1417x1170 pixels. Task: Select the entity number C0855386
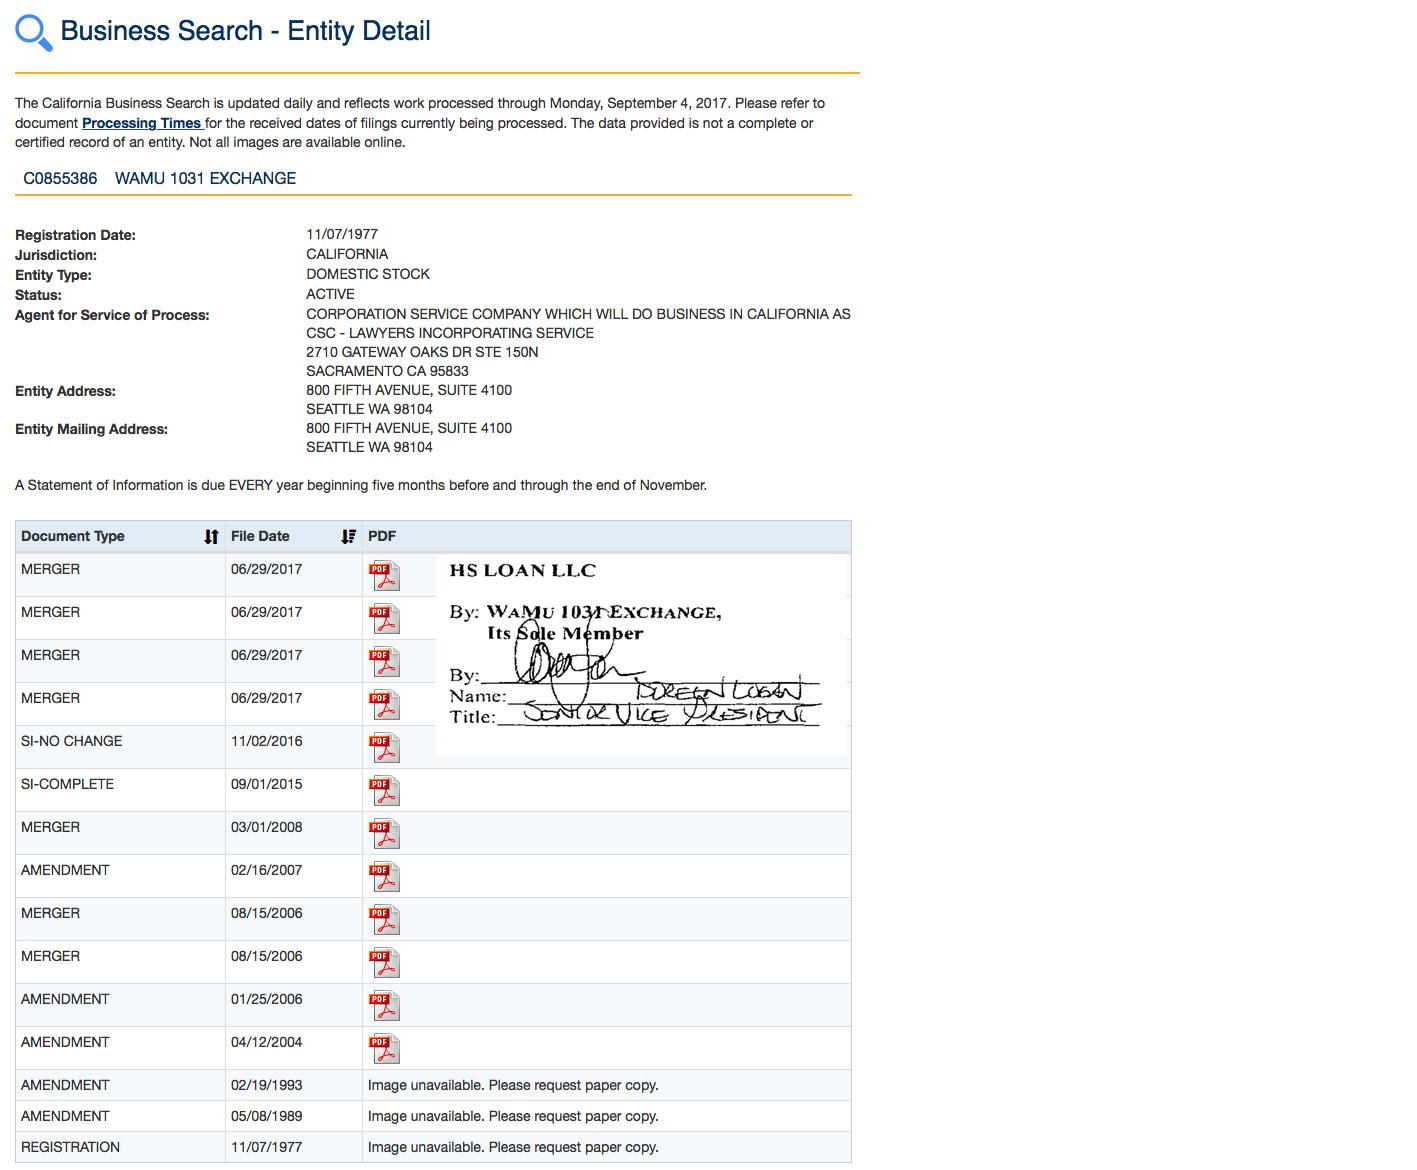pos(60,178)
